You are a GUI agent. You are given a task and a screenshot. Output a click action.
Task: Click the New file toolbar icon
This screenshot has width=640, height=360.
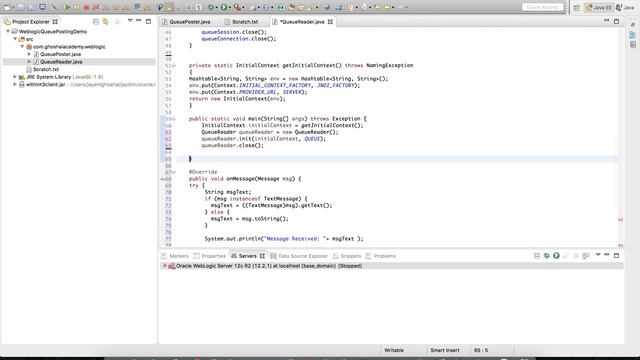[7, 7]
